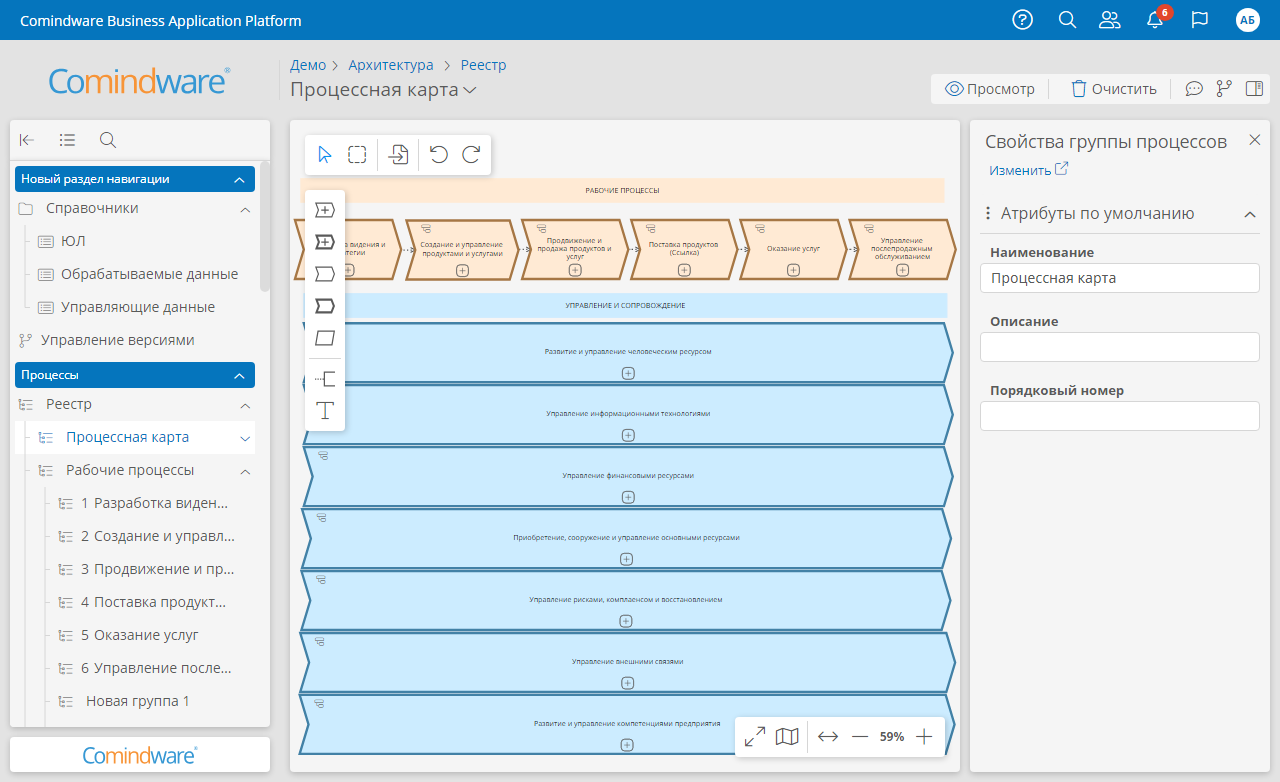Open Управляющие данные navigation item
This screenshot has width=1280, height=782.
[x=136, y=307]
